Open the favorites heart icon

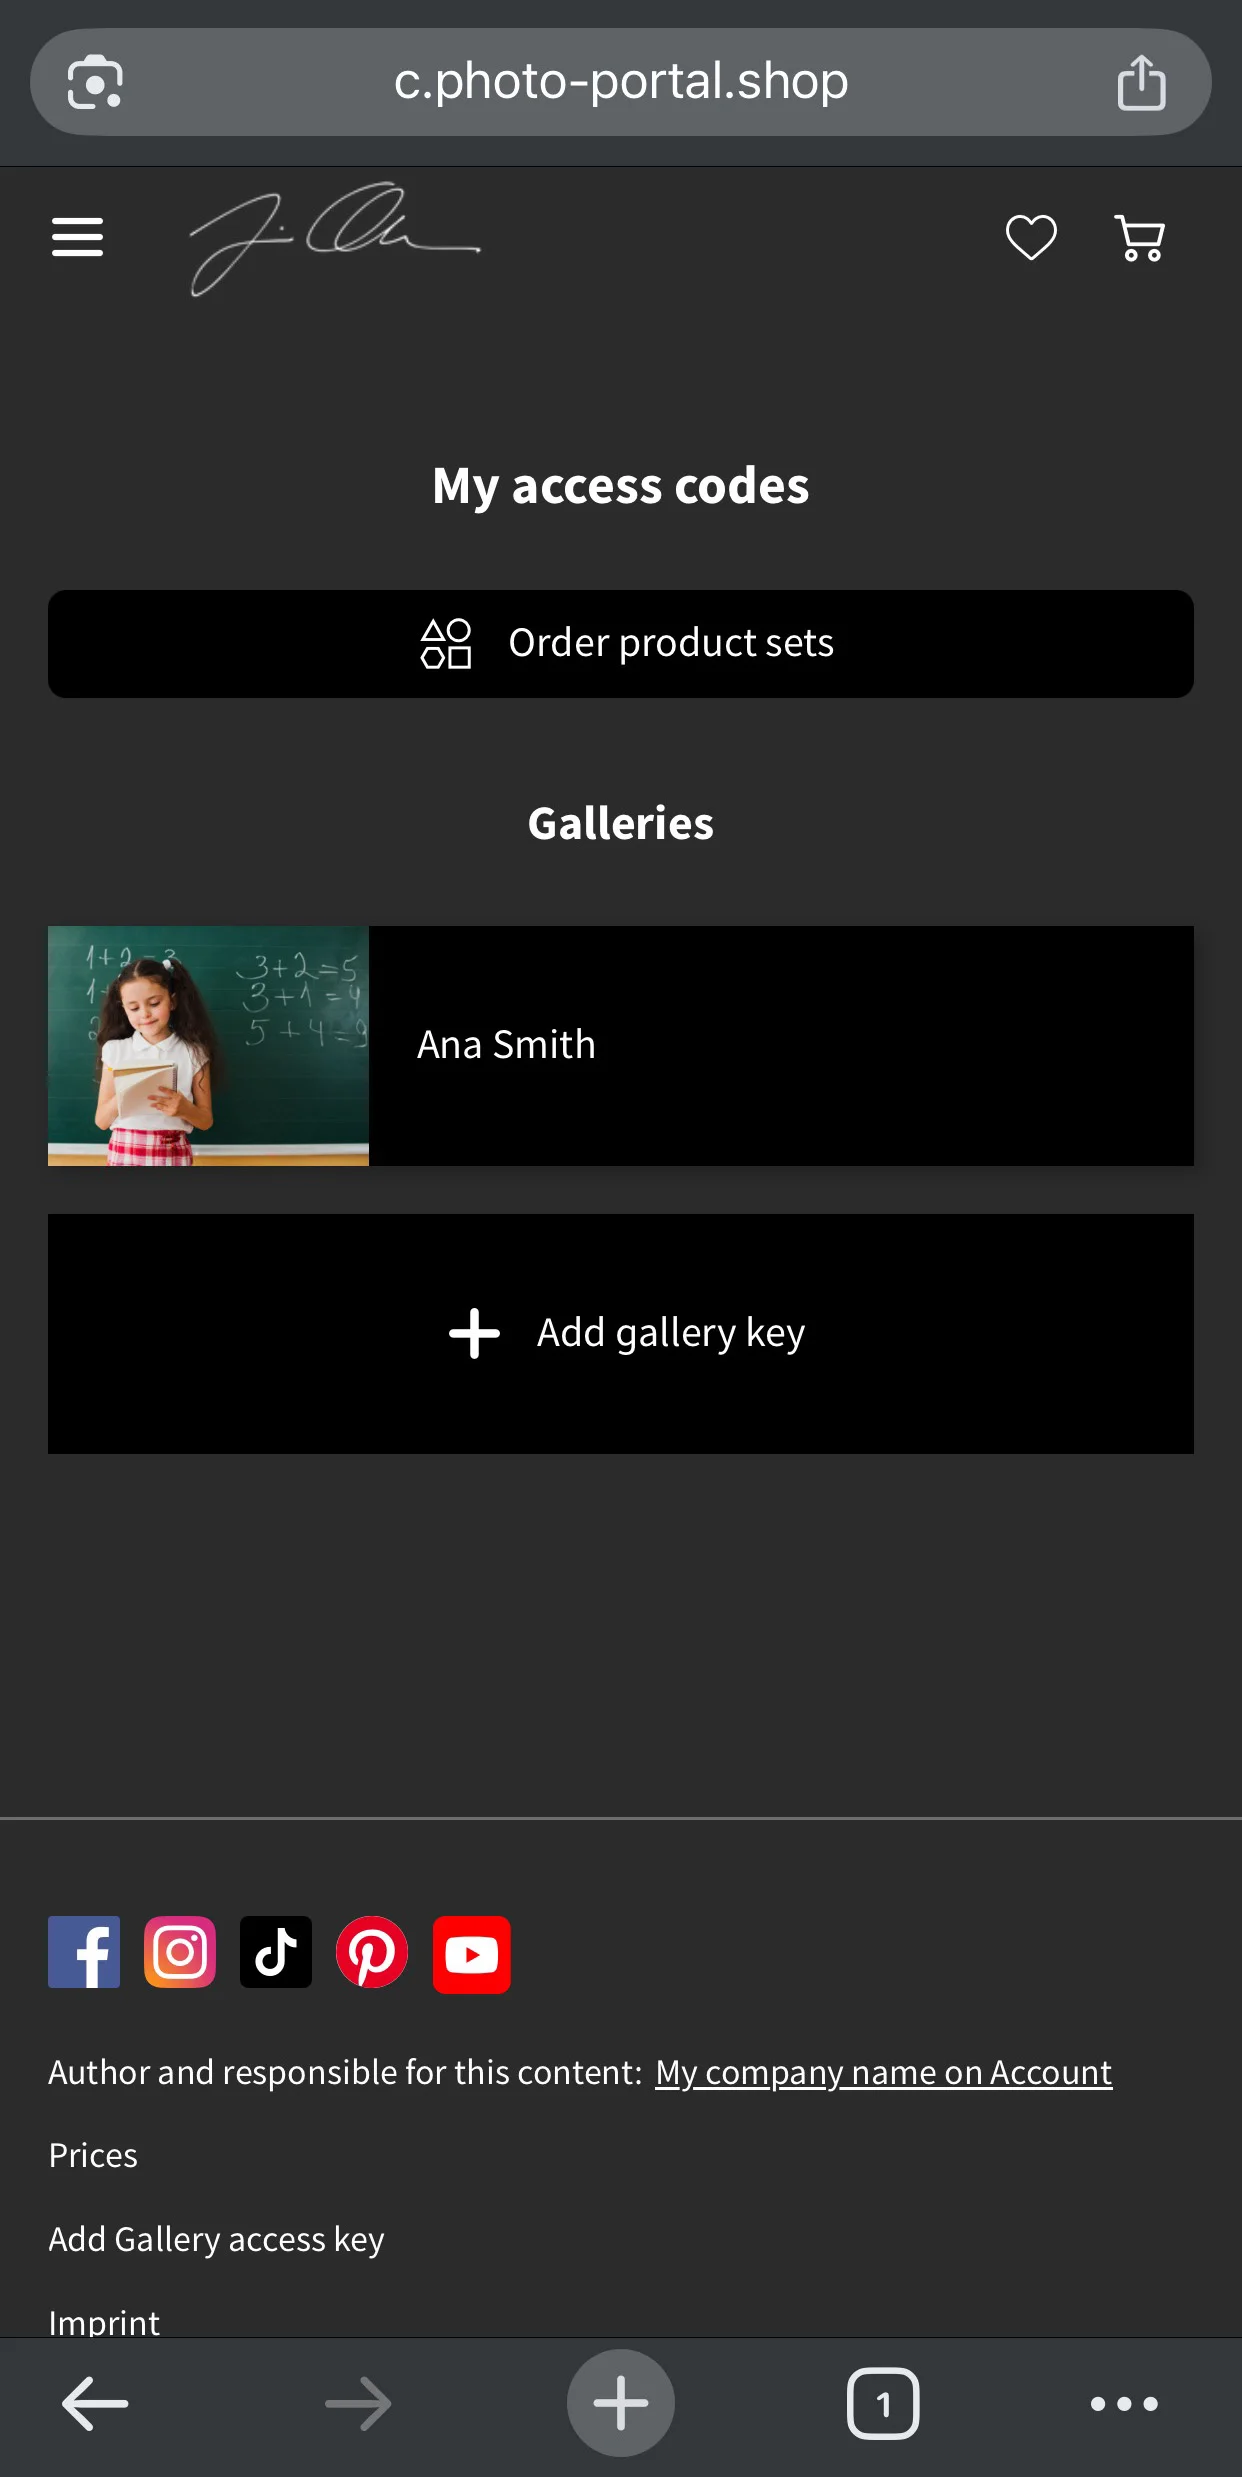pos(1031,237)
